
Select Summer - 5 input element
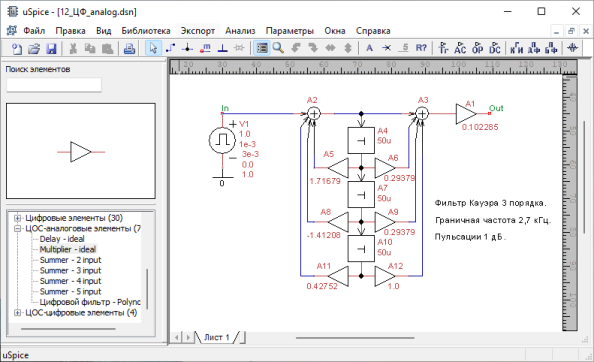click(x=70, y=292)
